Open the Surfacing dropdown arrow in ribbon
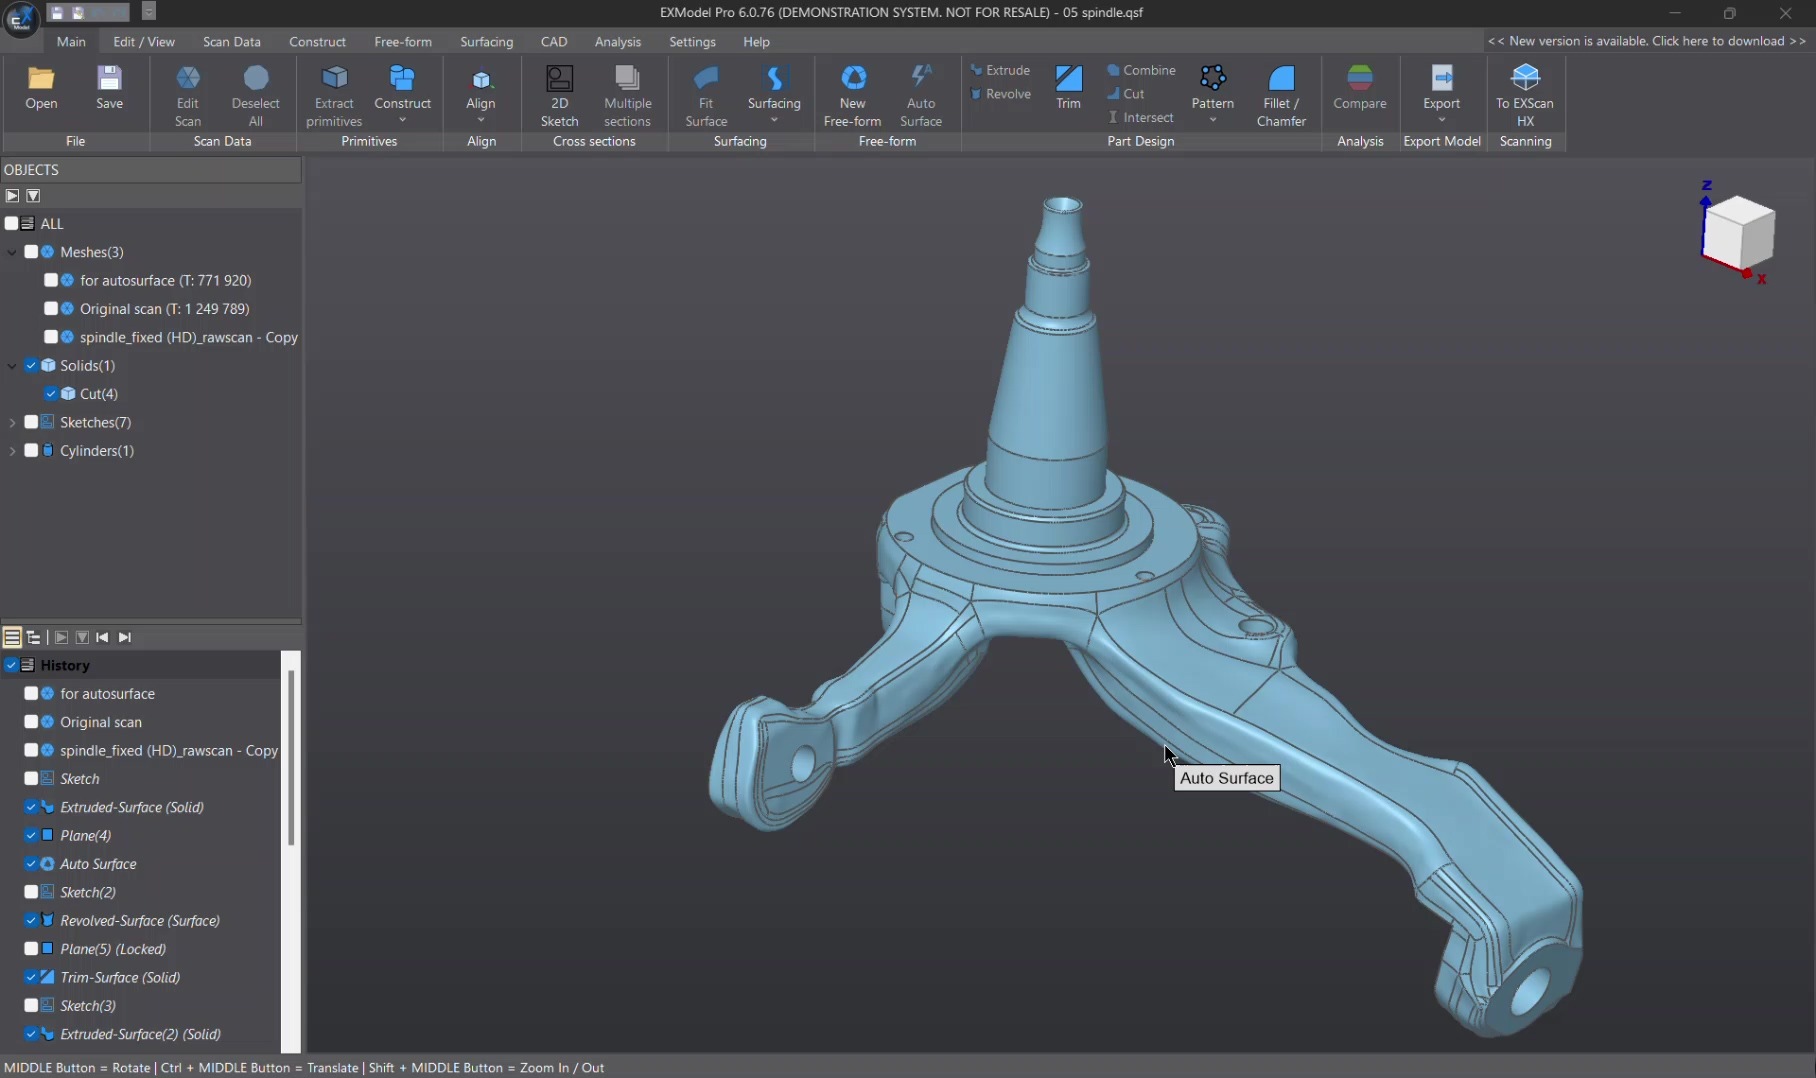Image resolution: width=1816 pixels, height=1078 pixels. (x=774, y=120)
